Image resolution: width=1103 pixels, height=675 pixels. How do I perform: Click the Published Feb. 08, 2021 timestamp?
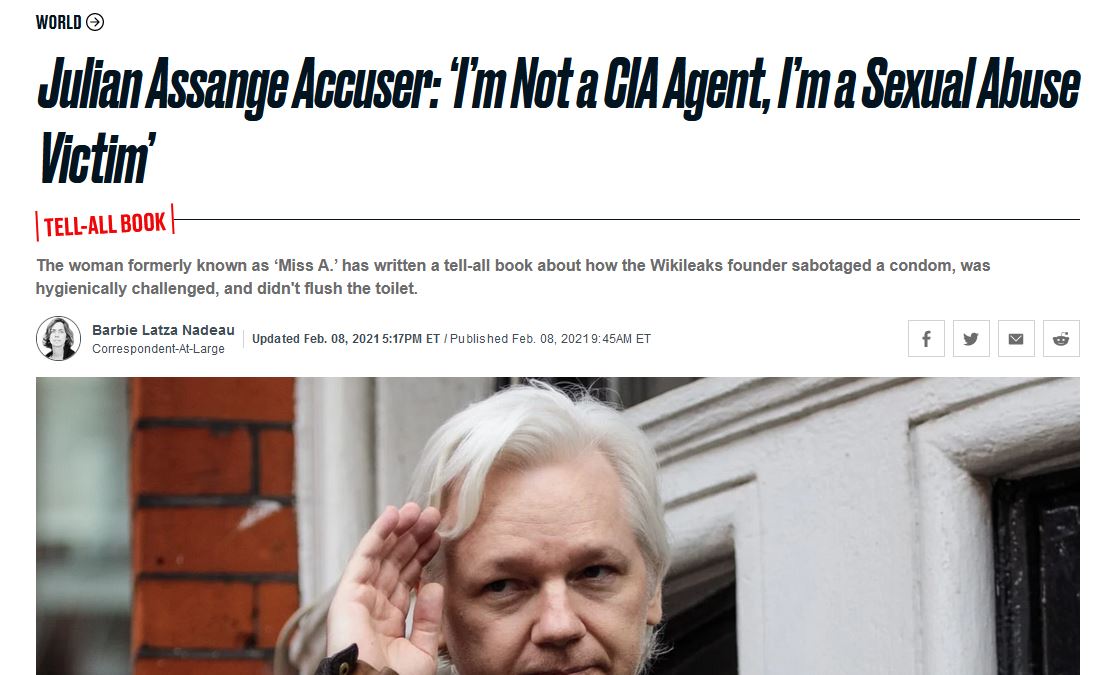[x=551, y=339]
